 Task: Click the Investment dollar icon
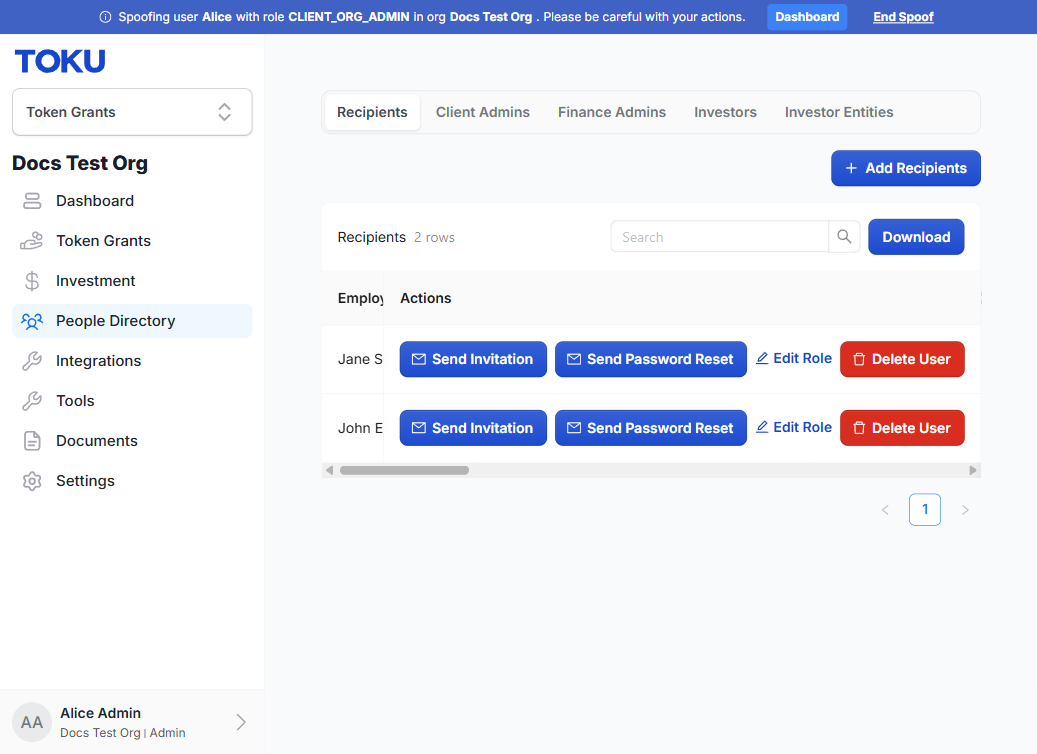[32, 281]
